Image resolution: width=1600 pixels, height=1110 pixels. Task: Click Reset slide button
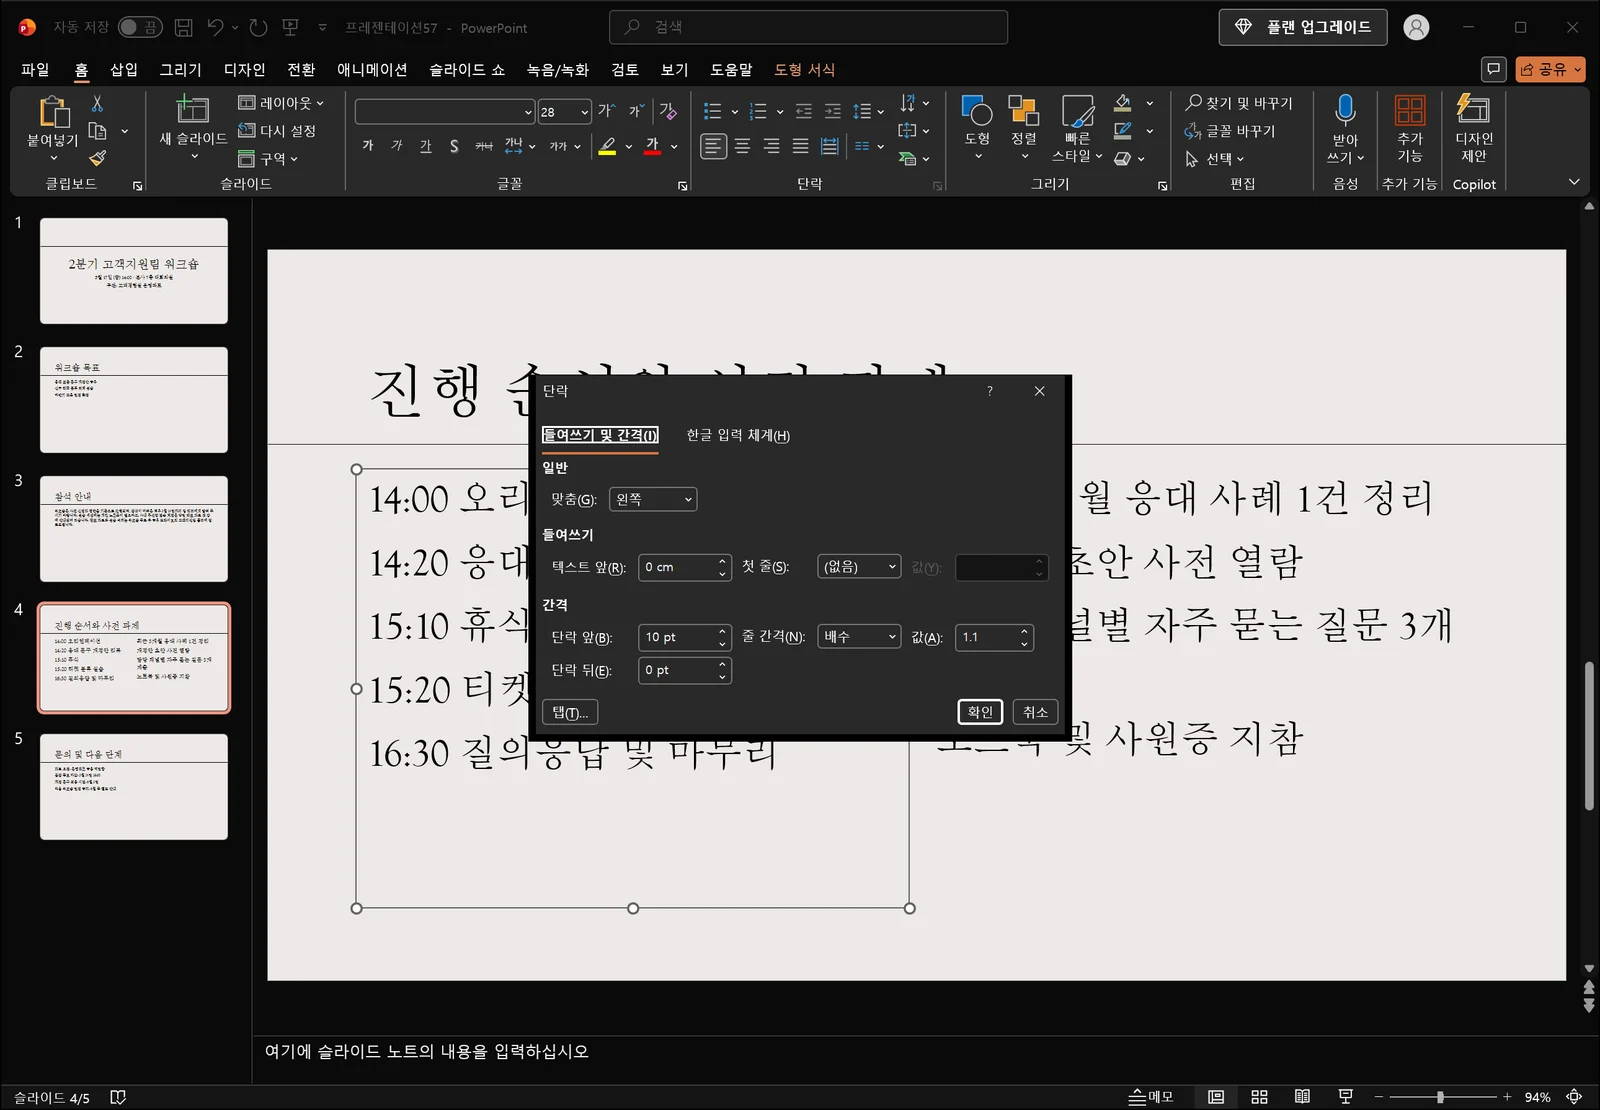[x=278, y=131]
